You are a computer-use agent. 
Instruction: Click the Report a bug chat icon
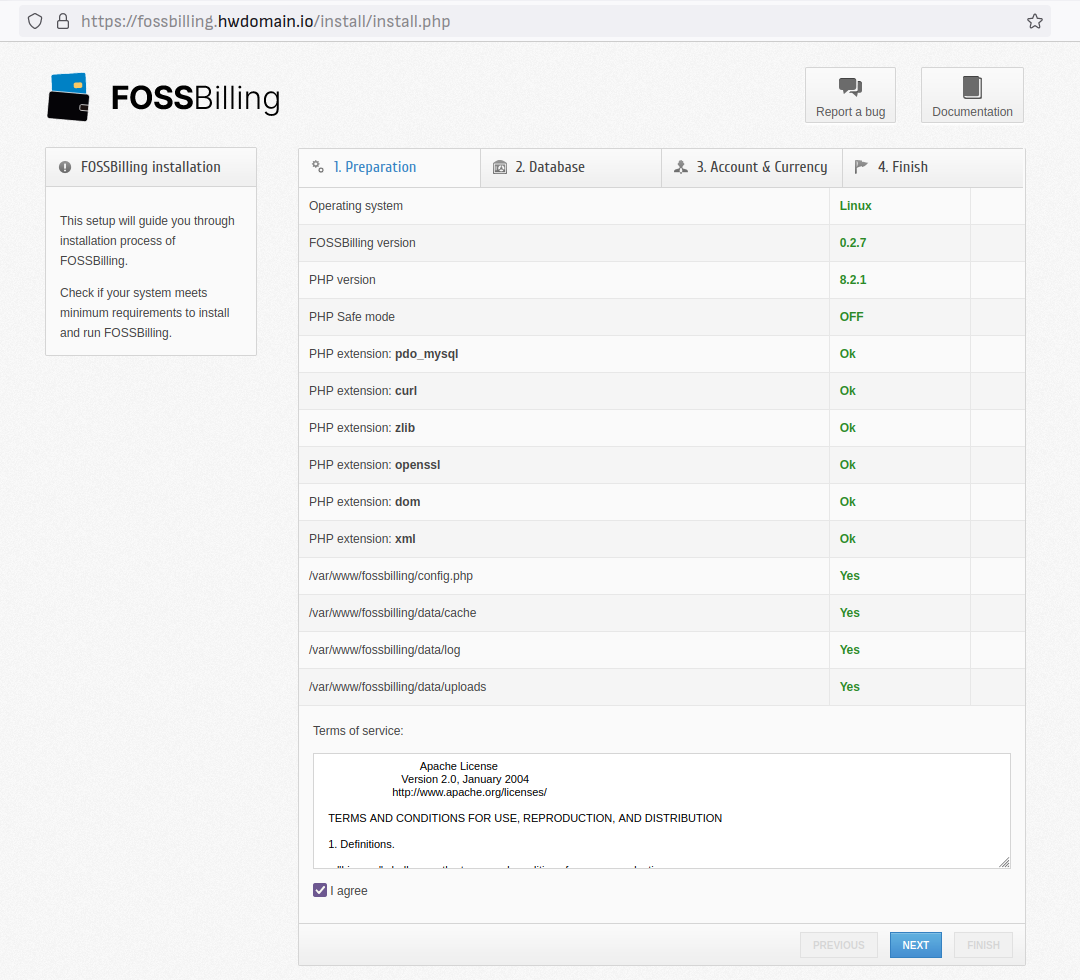click(x=850, y=87)
